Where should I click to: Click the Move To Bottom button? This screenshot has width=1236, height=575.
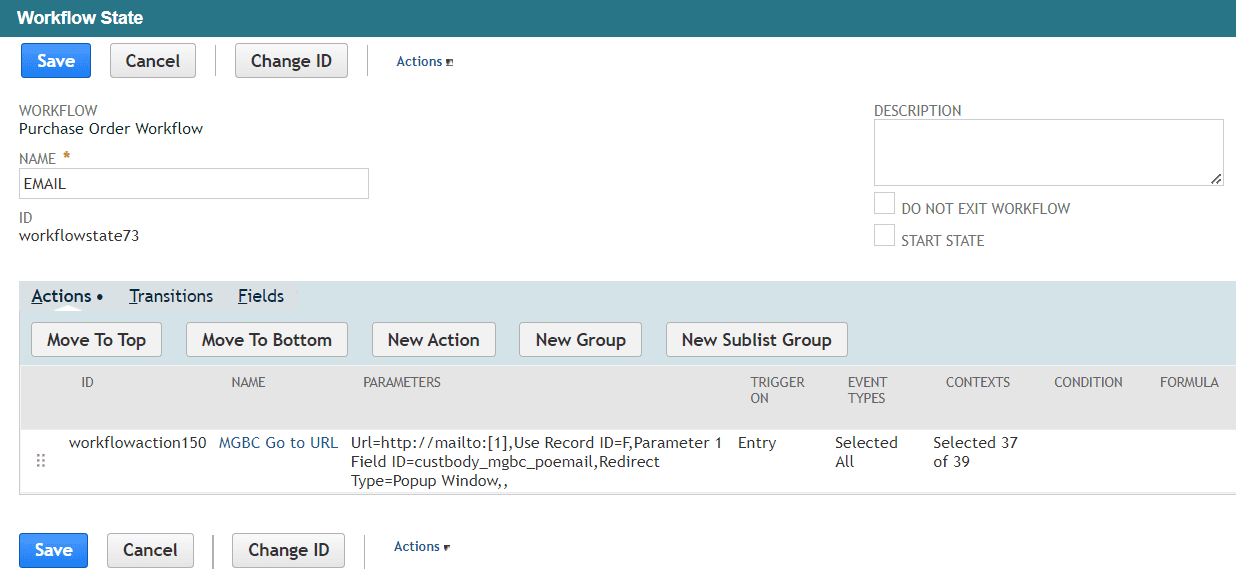pyautogui.click(x=267, y=340)
